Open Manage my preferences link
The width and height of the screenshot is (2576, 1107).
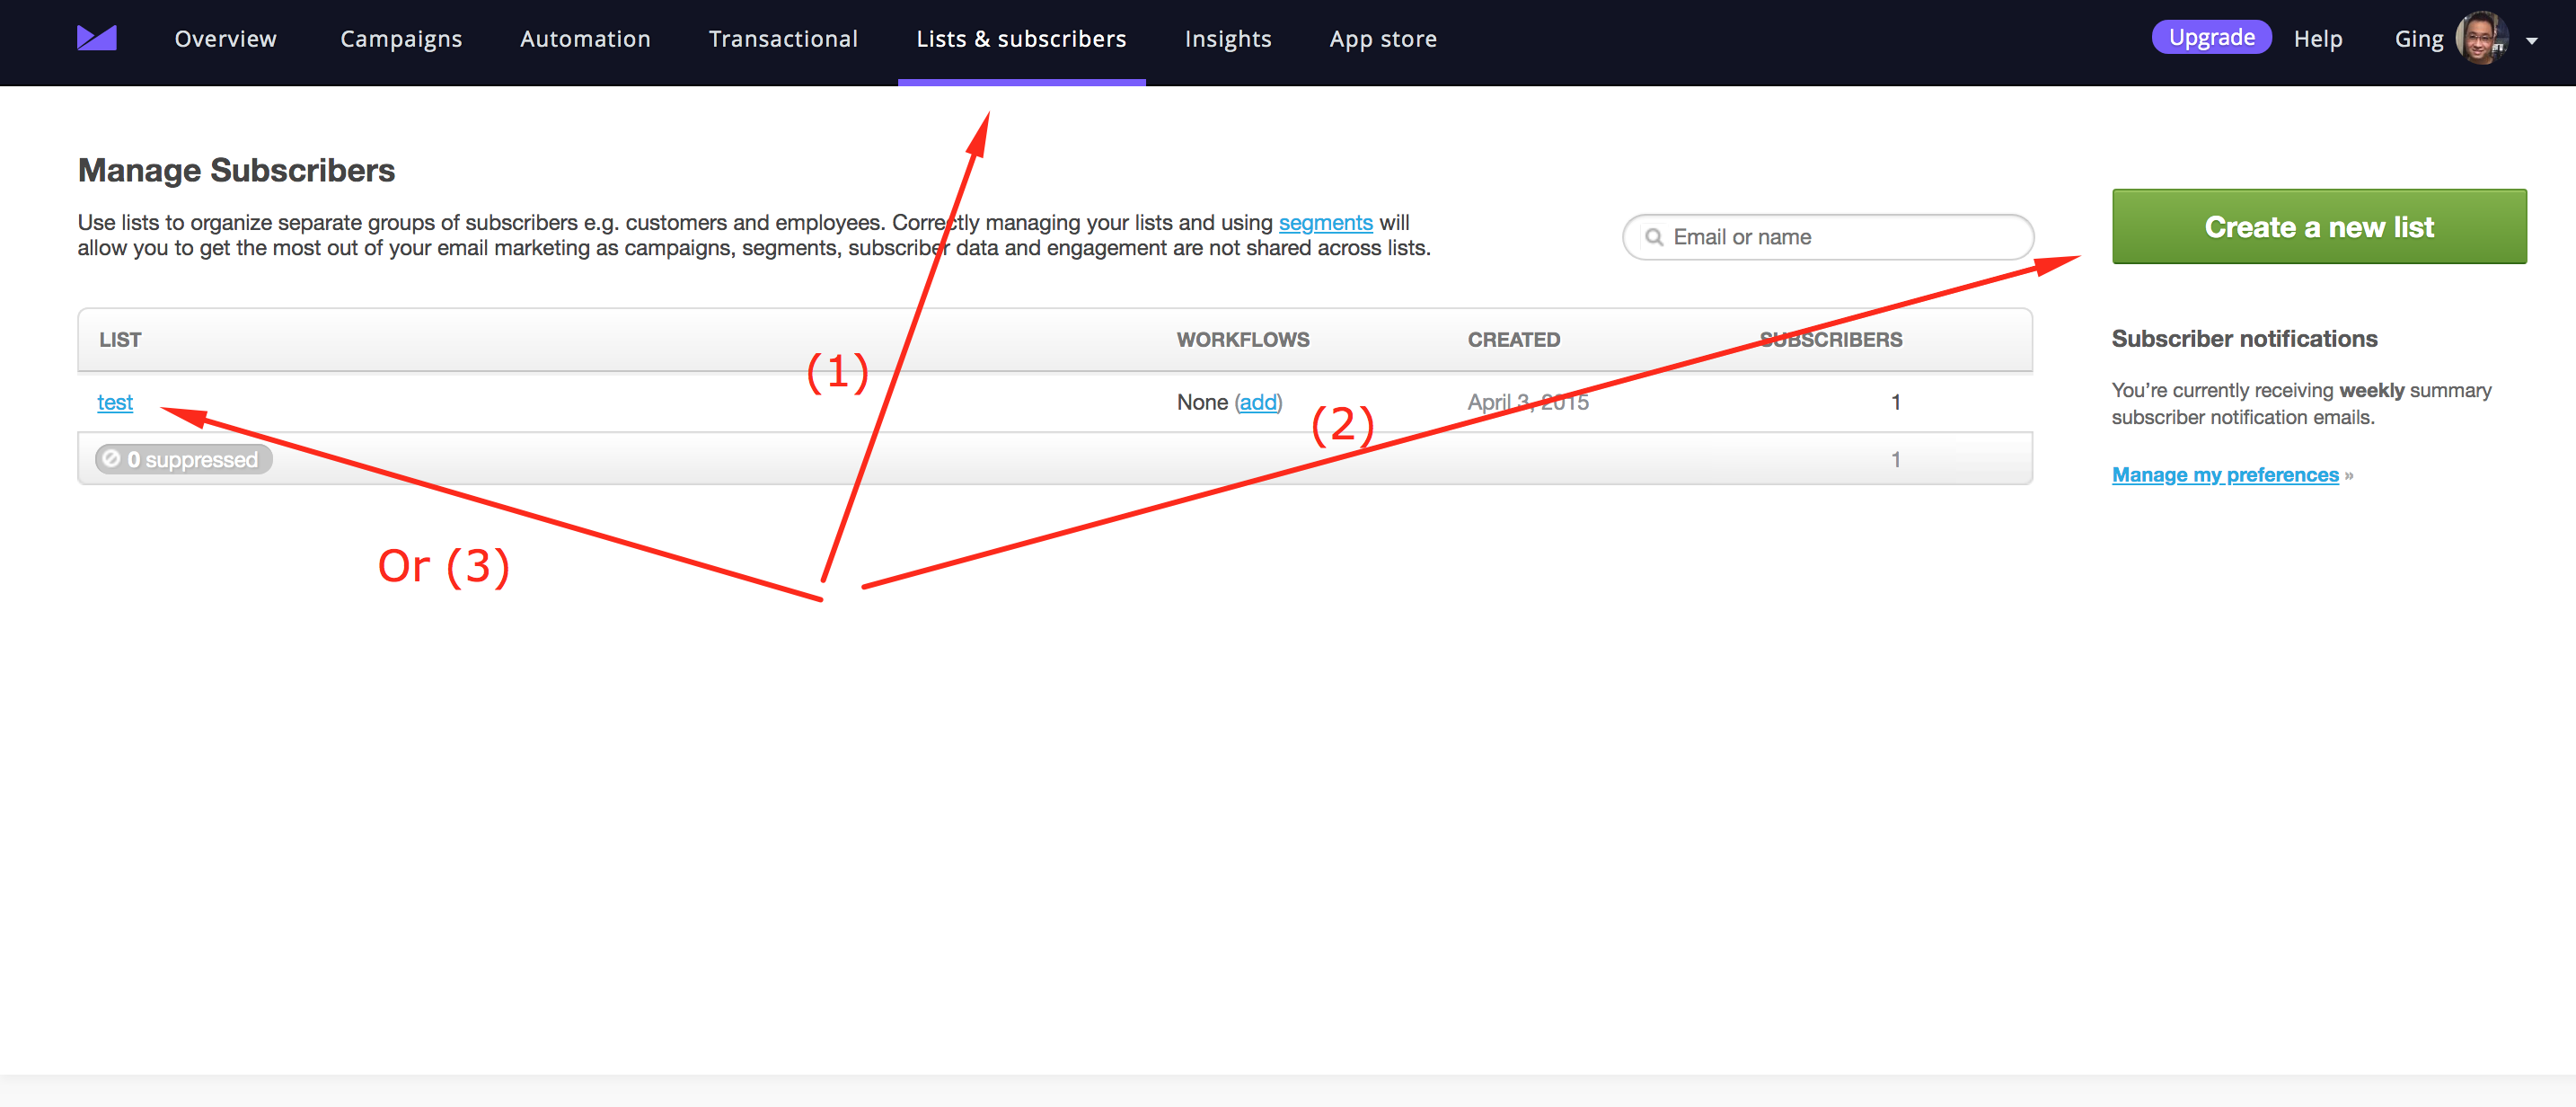[2225, 475]
